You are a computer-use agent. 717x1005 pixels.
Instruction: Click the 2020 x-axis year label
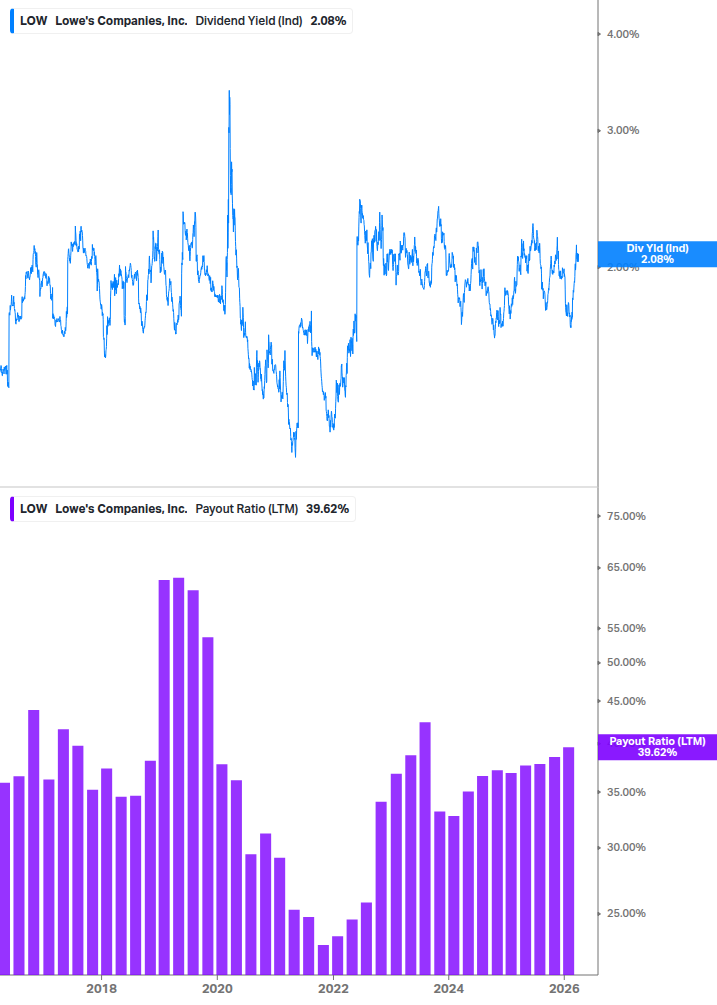[x=217, y=988]
